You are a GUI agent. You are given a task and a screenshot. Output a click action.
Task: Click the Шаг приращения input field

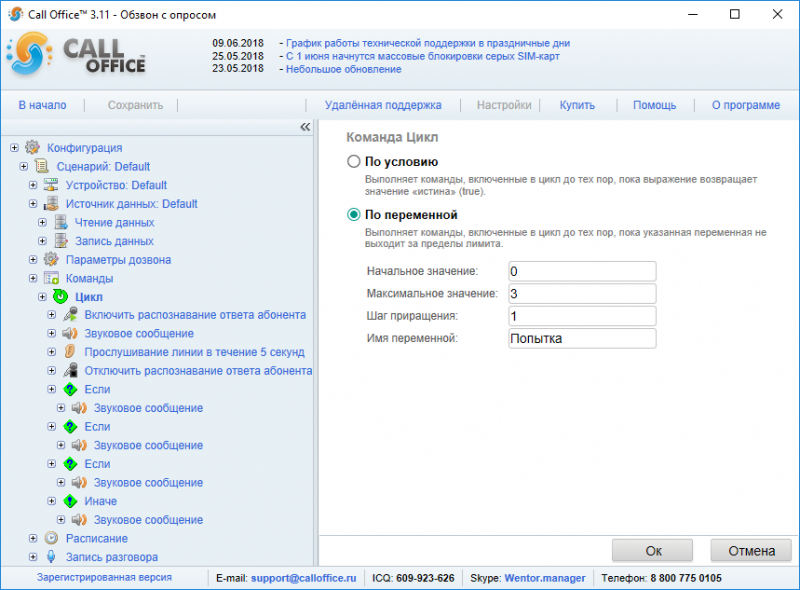[582, 316]
